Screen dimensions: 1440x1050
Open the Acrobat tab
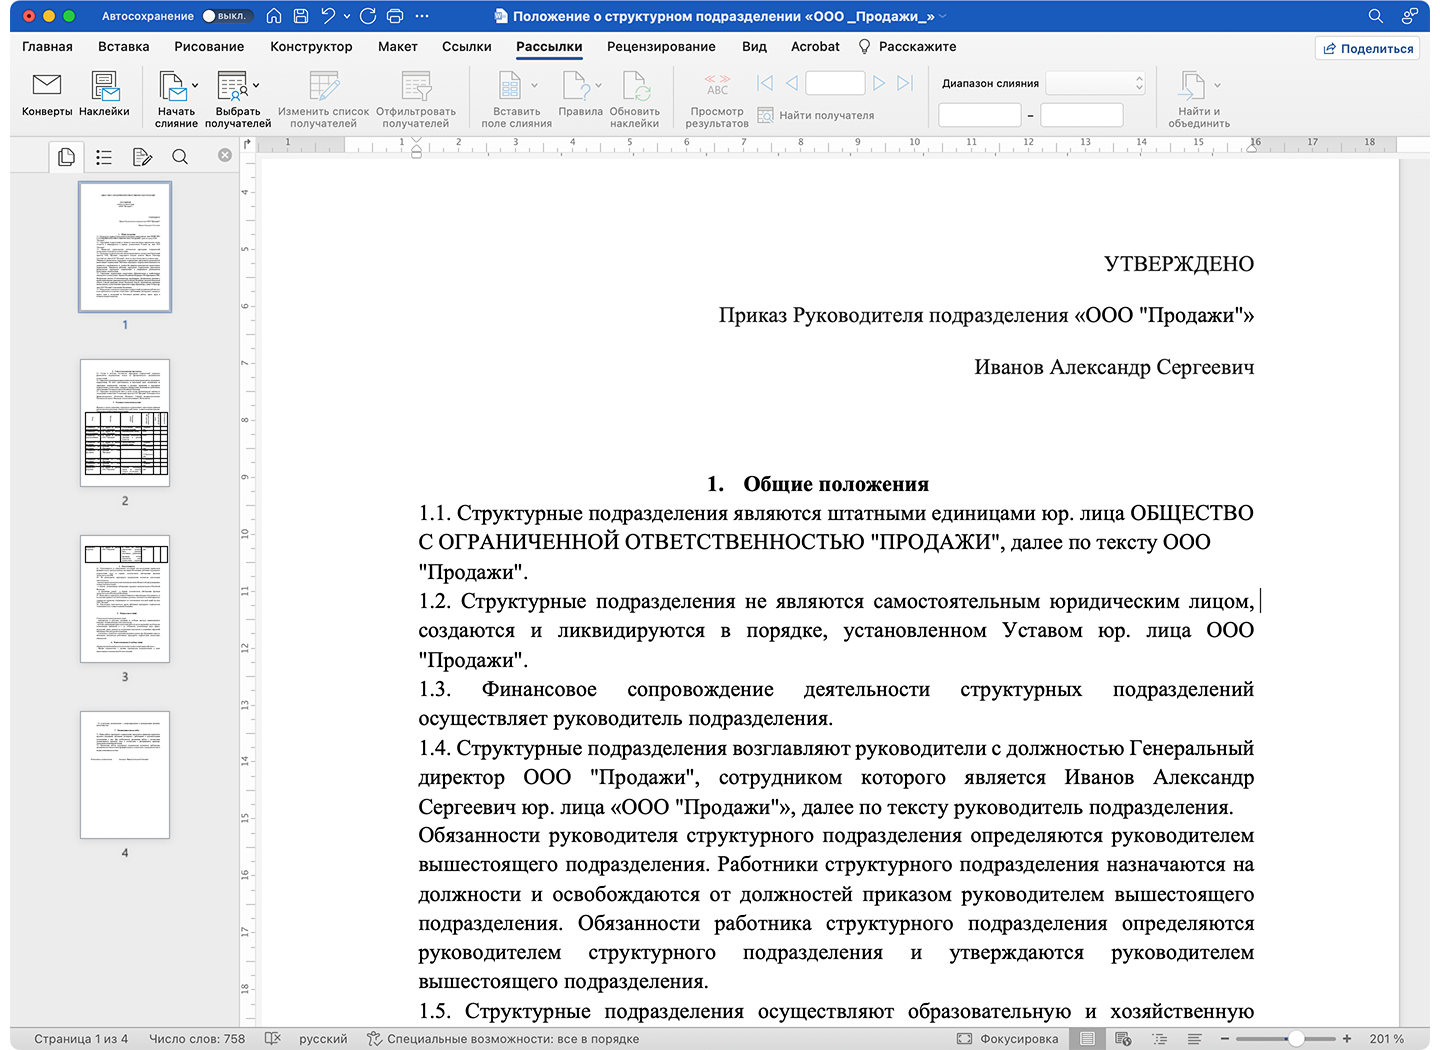pyautogui.click(x=815, y=46)
